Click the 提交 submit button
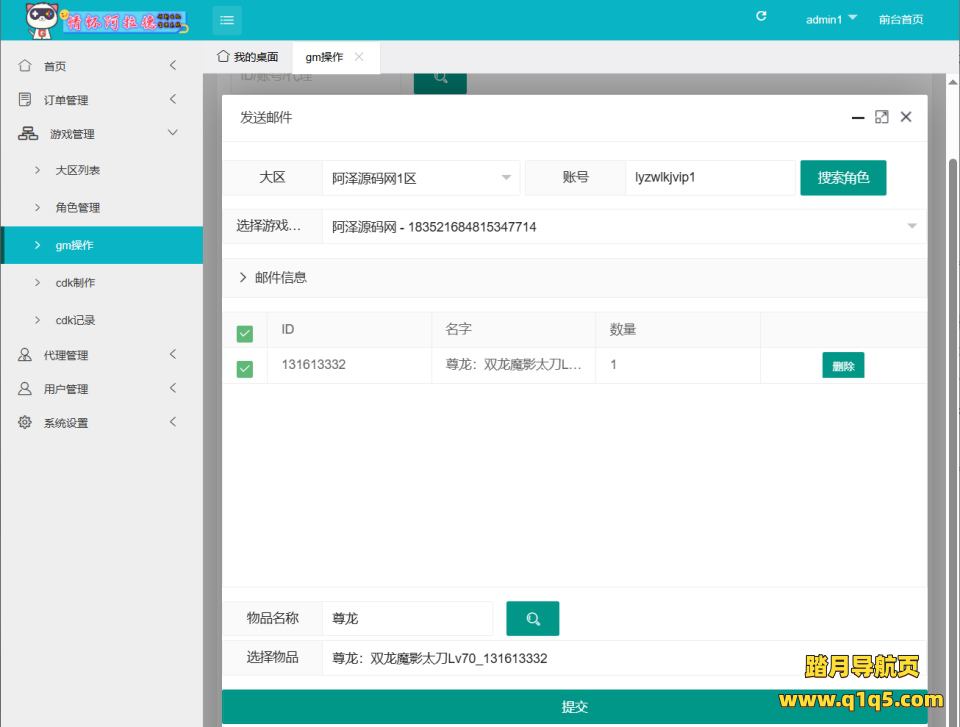This screenshot has width=960, height=727. click(574, 707)
